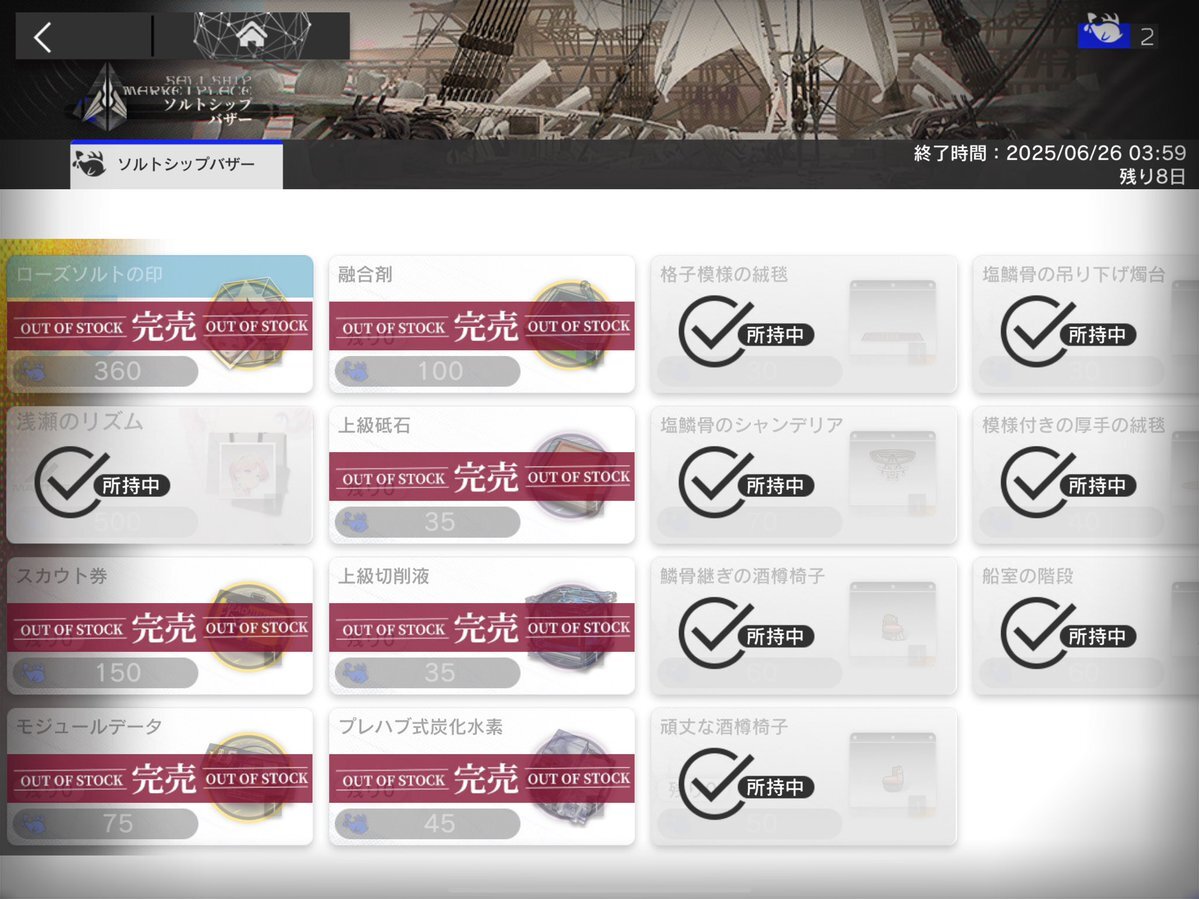The image size is (1199, 899).
Task: Open the 塩鱗骨の吊り下げ燭台 furniture card
Action: (x=1086, y=324)
